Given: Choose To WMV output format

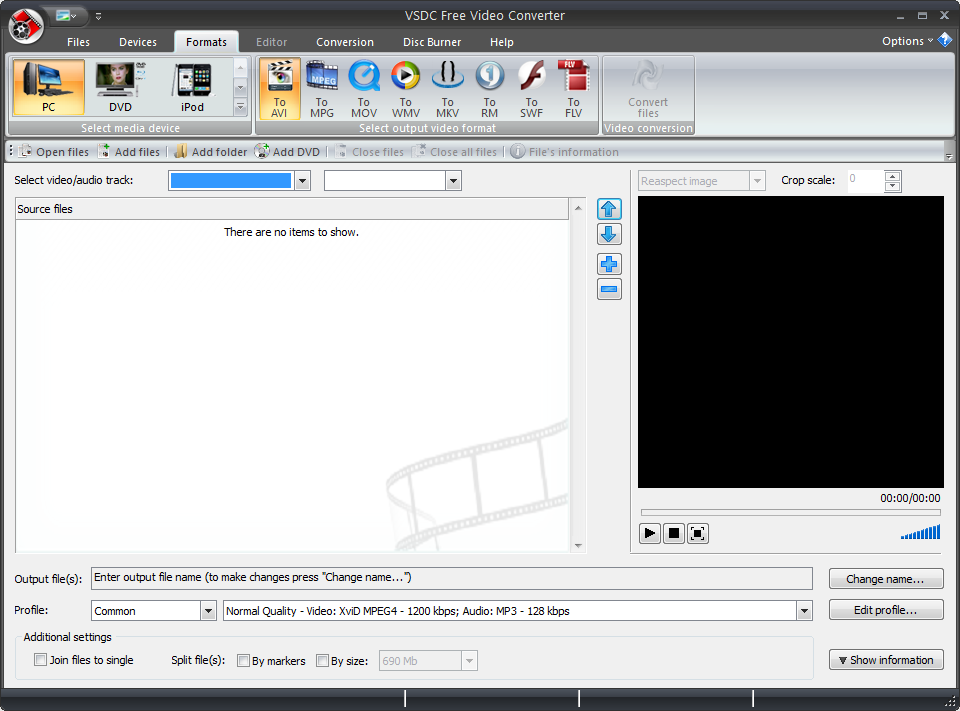Looking at the screenshot, I should [405, 89].
